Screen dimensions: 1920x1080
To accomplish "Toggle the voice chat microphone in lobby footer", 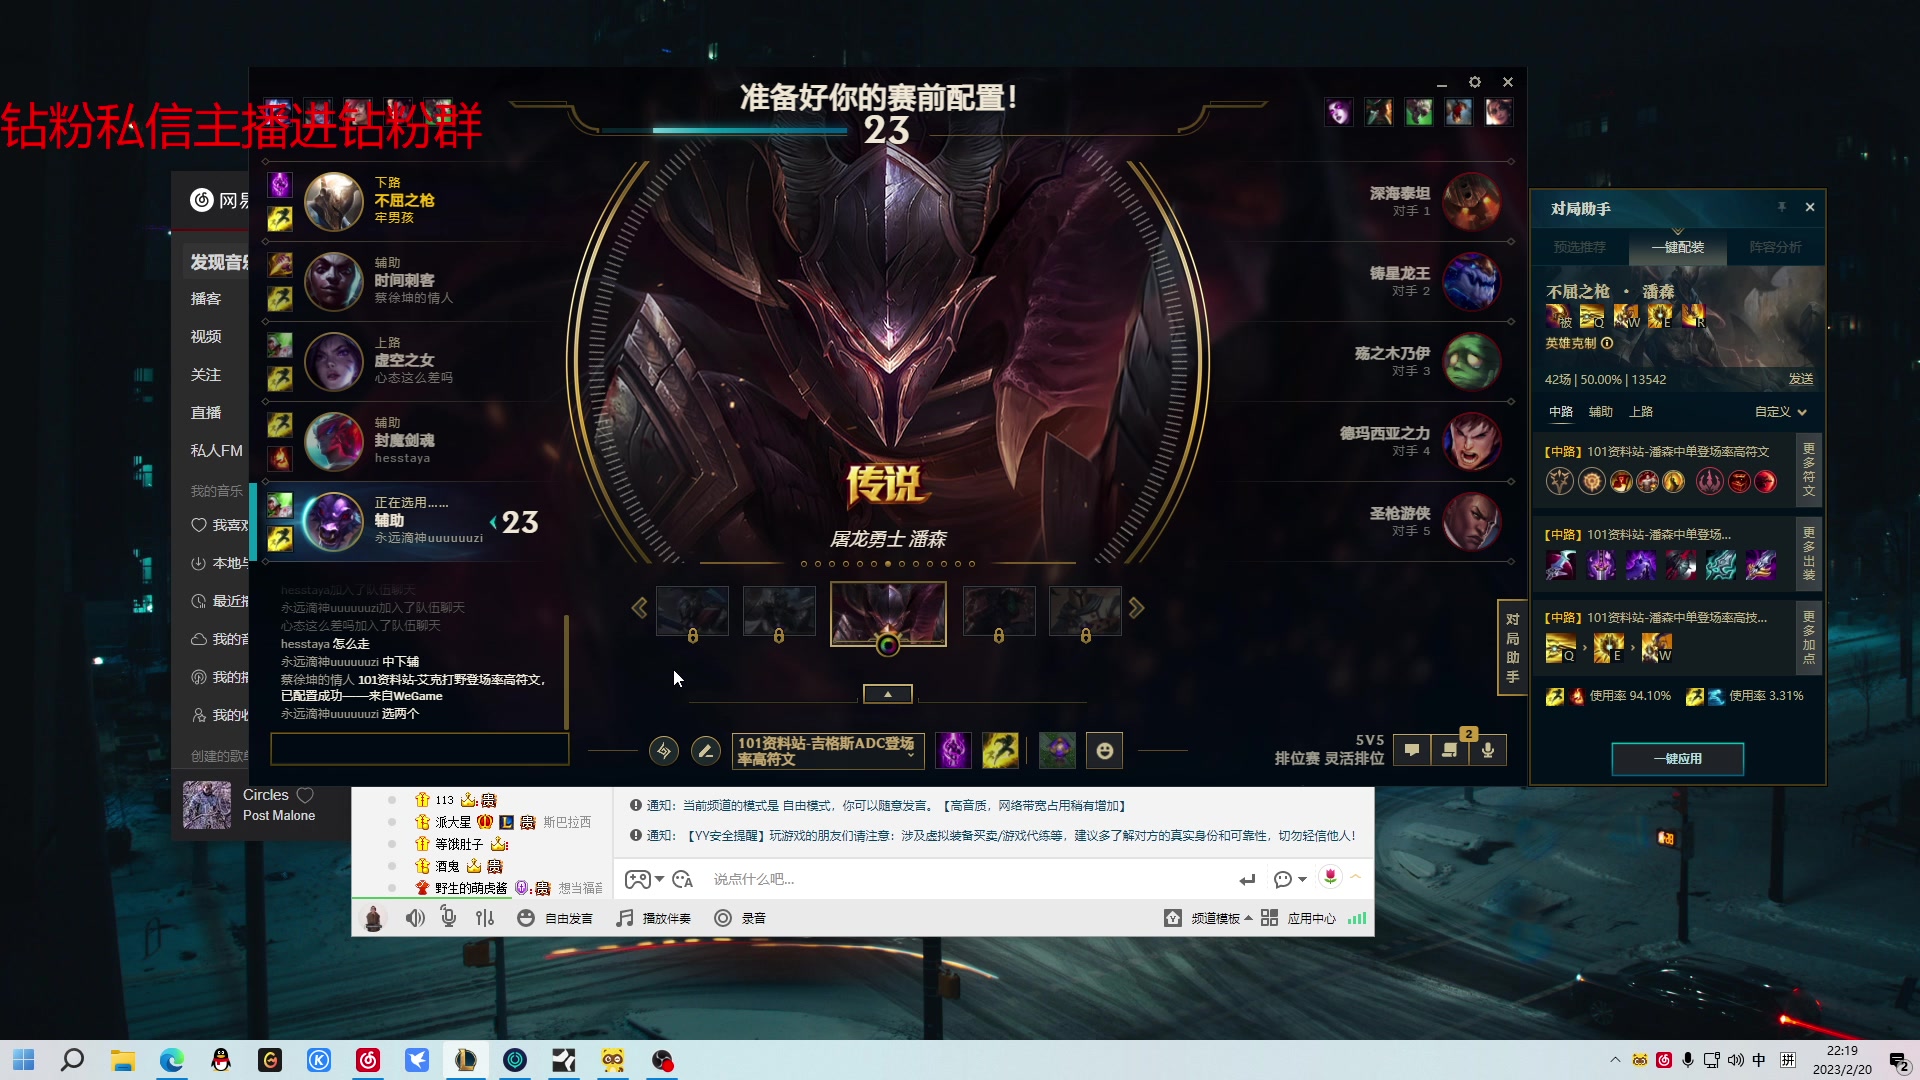I will click(x=1488, y=750).
